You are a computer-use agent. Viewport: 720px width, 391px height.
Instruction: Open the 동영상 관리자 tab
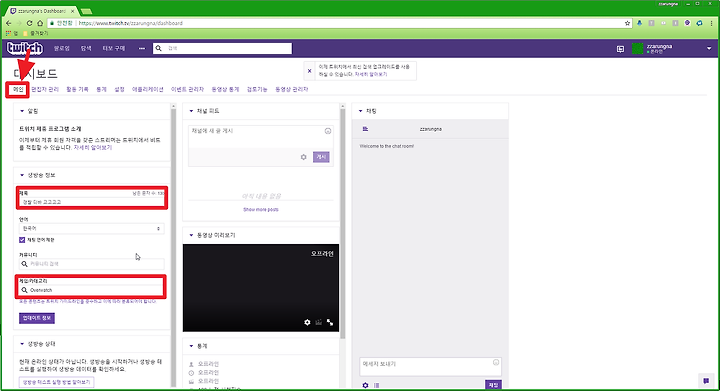pos(292,89)
